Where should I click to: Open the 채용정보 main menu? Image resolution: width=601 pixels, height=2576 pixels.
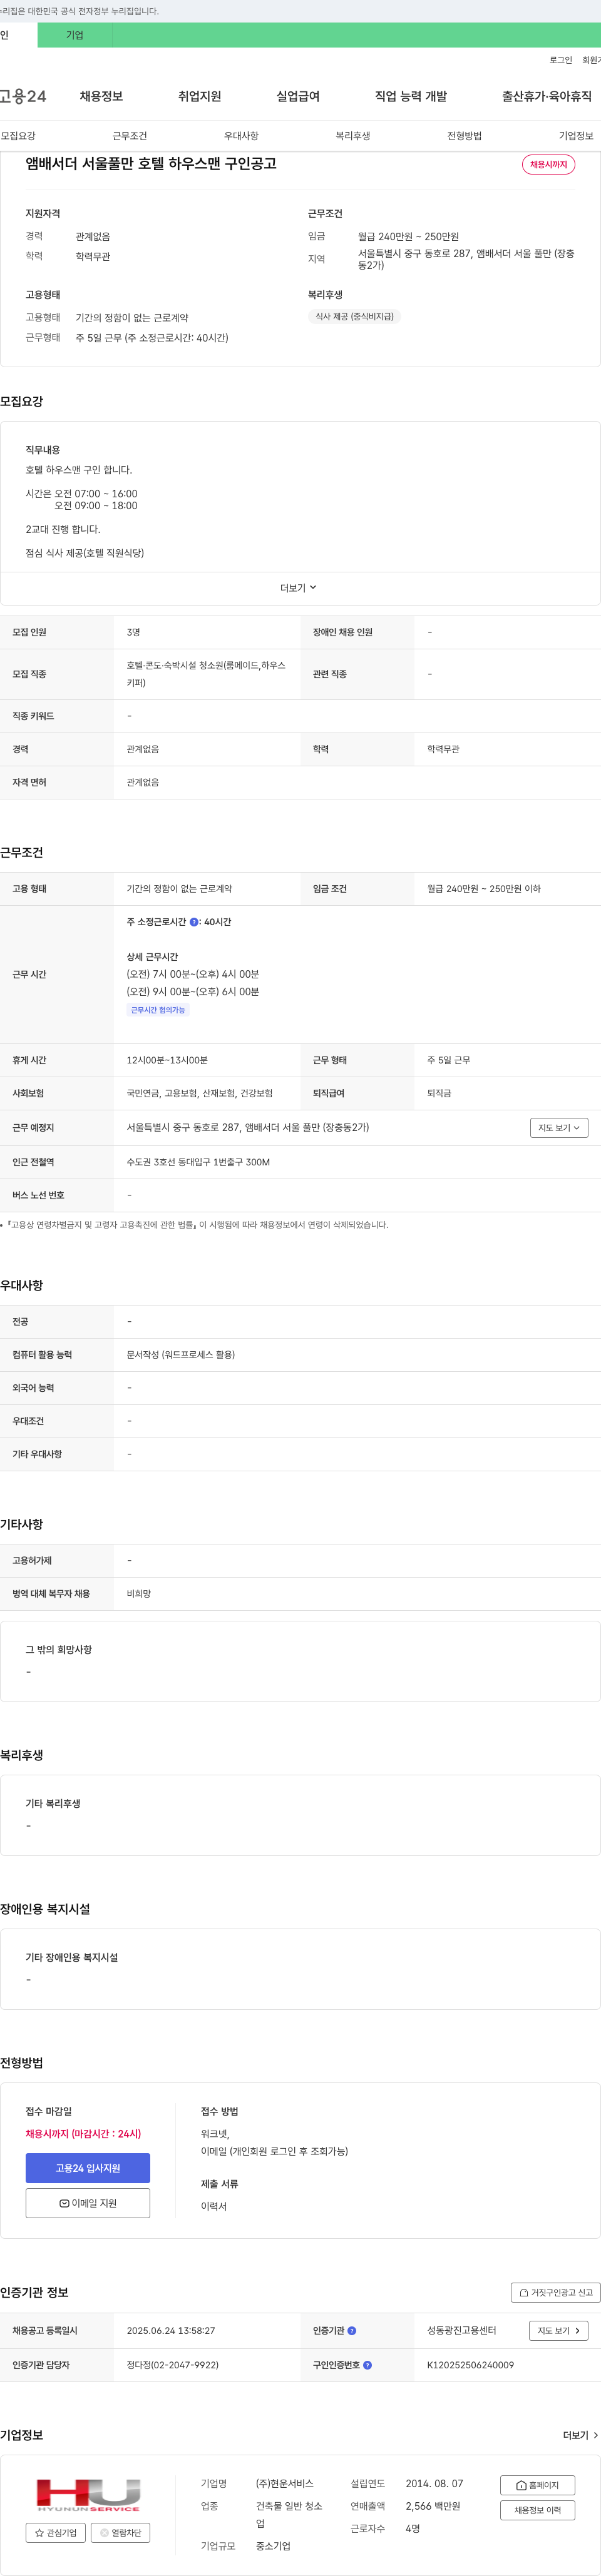point(101,96)
